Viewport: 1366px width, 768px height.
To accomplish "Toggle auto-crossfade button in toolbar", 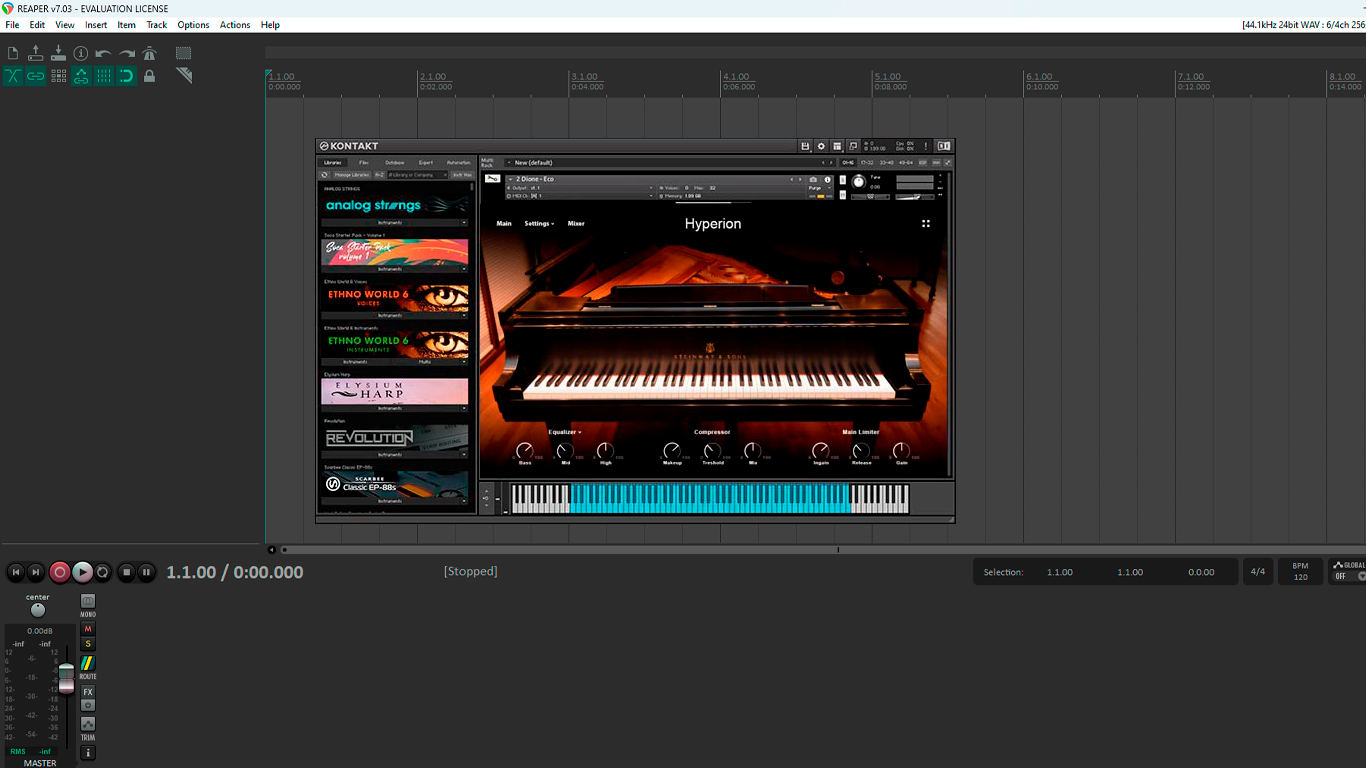I will tap(13, 76).
